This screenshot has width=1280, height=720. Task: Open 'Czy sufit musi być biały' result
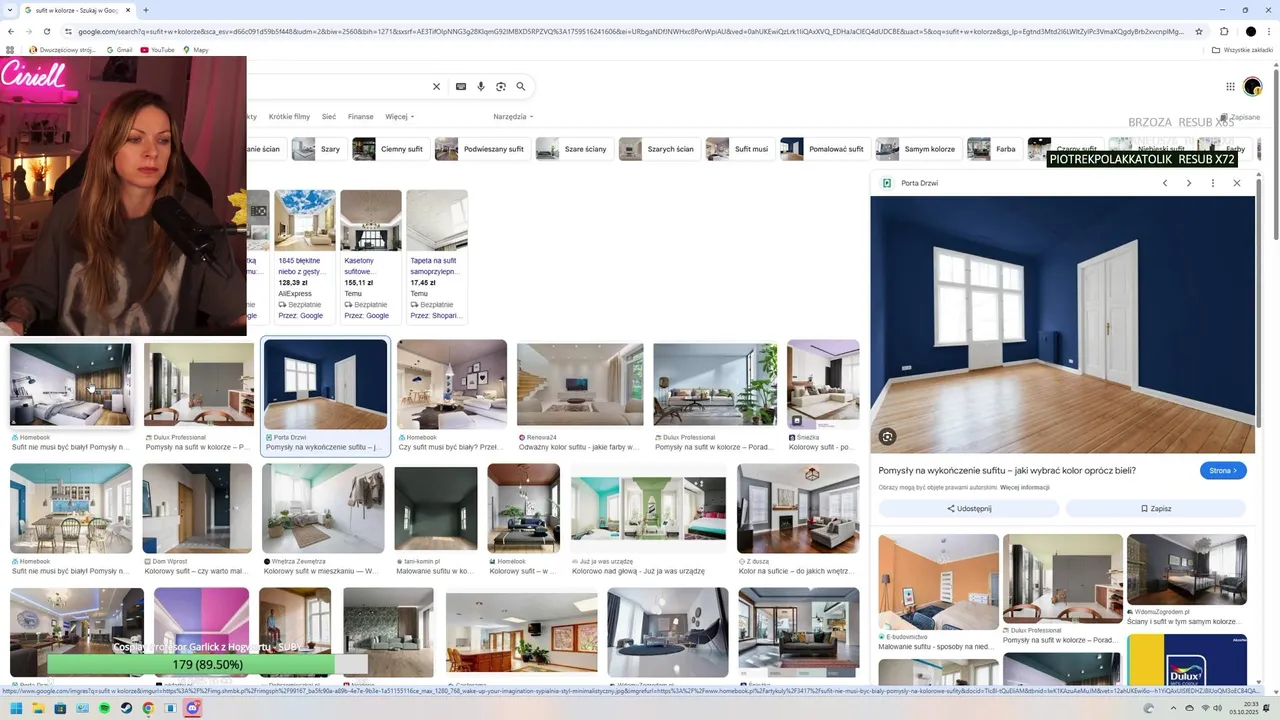click(x=452, y=385)
